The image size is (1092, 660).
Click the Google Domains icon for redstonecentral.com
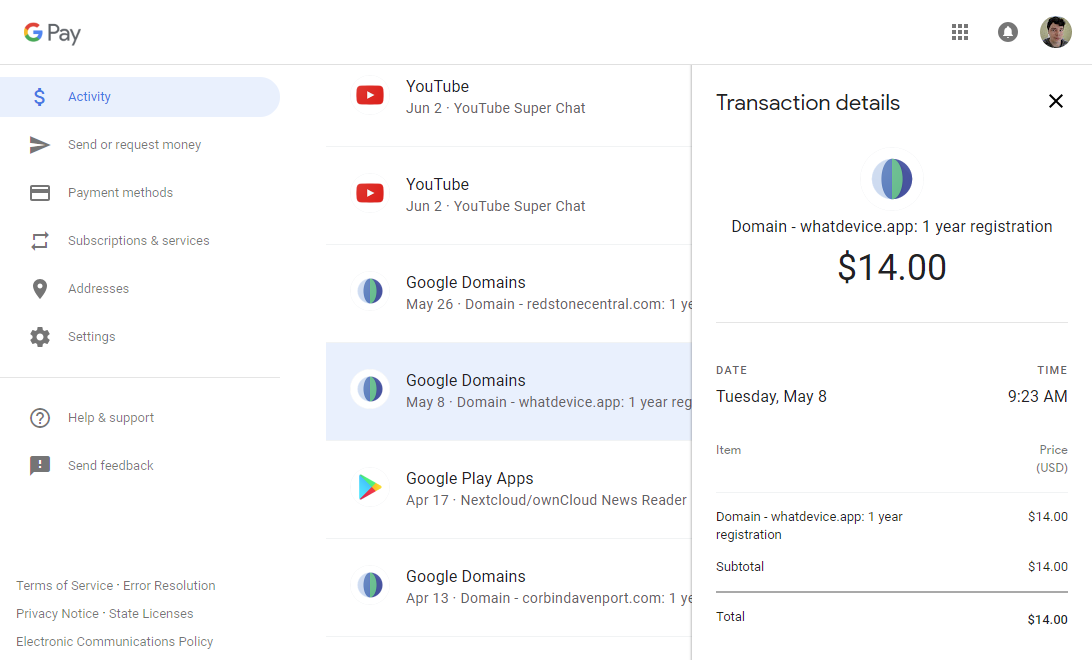click(x=370, y=291)
